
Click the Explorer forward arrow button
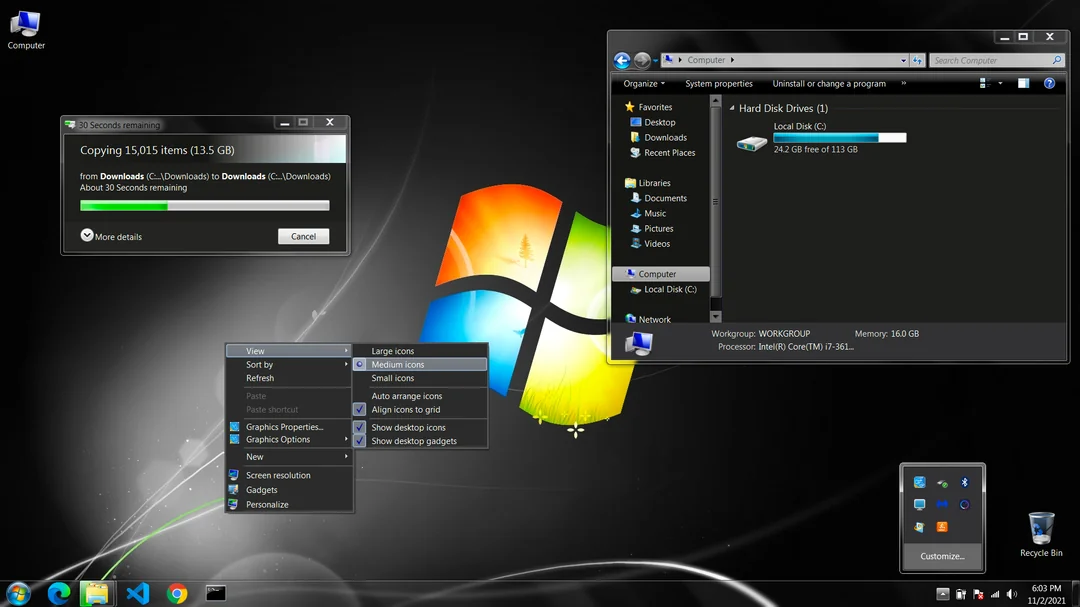coord(642,61)
